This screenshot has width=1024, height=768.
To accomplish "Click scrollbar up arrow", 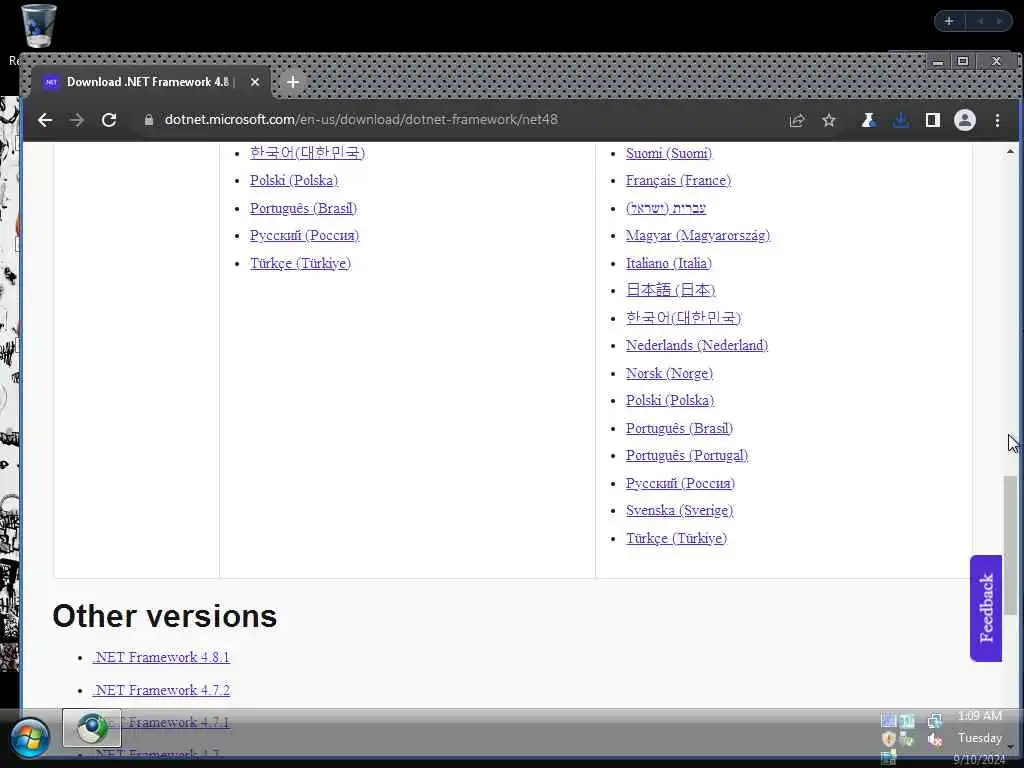I will [1010, 152].
